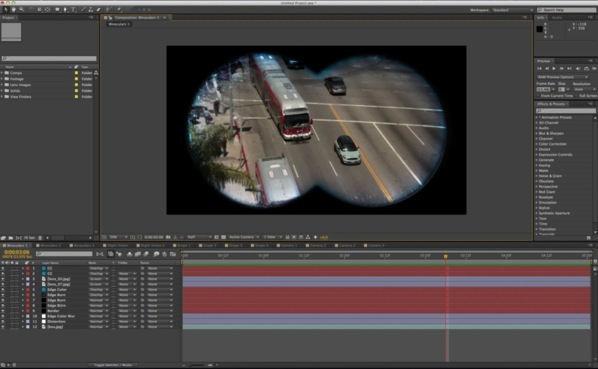Enable motion blur switch in timeline
Image resolution: width=598 pixels, height=369 pixels.
145,254
